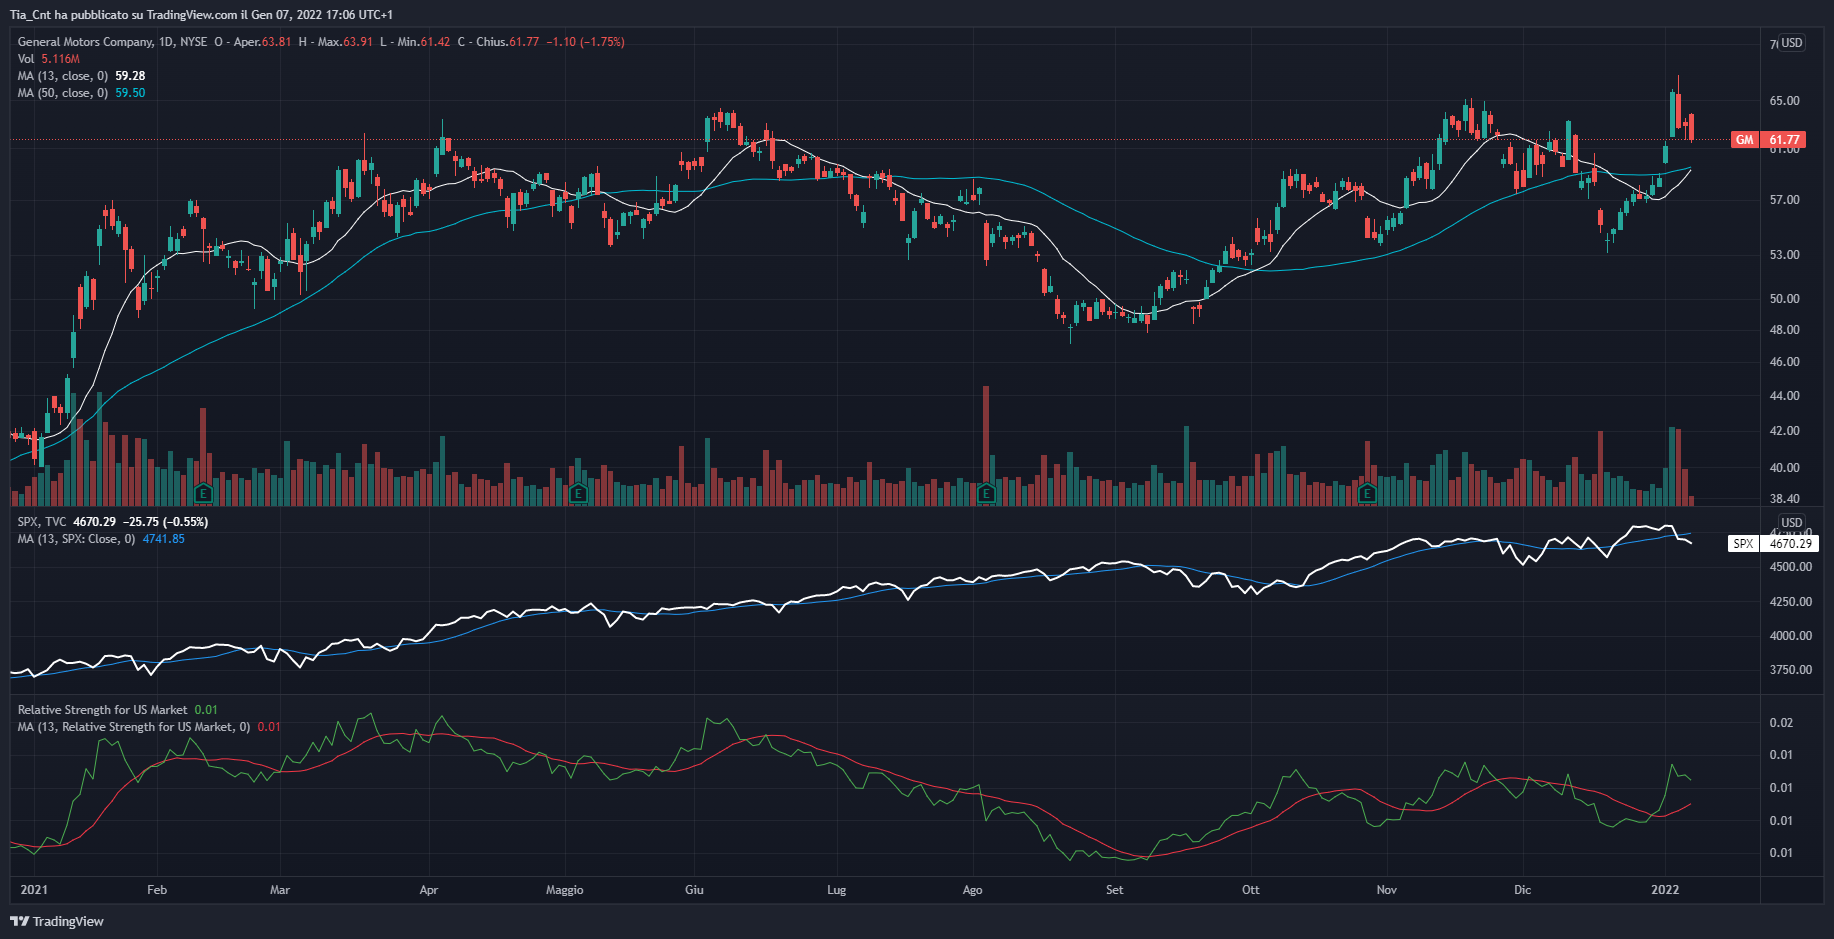Click the low value Min.61.42

click(x=423, y=42)
